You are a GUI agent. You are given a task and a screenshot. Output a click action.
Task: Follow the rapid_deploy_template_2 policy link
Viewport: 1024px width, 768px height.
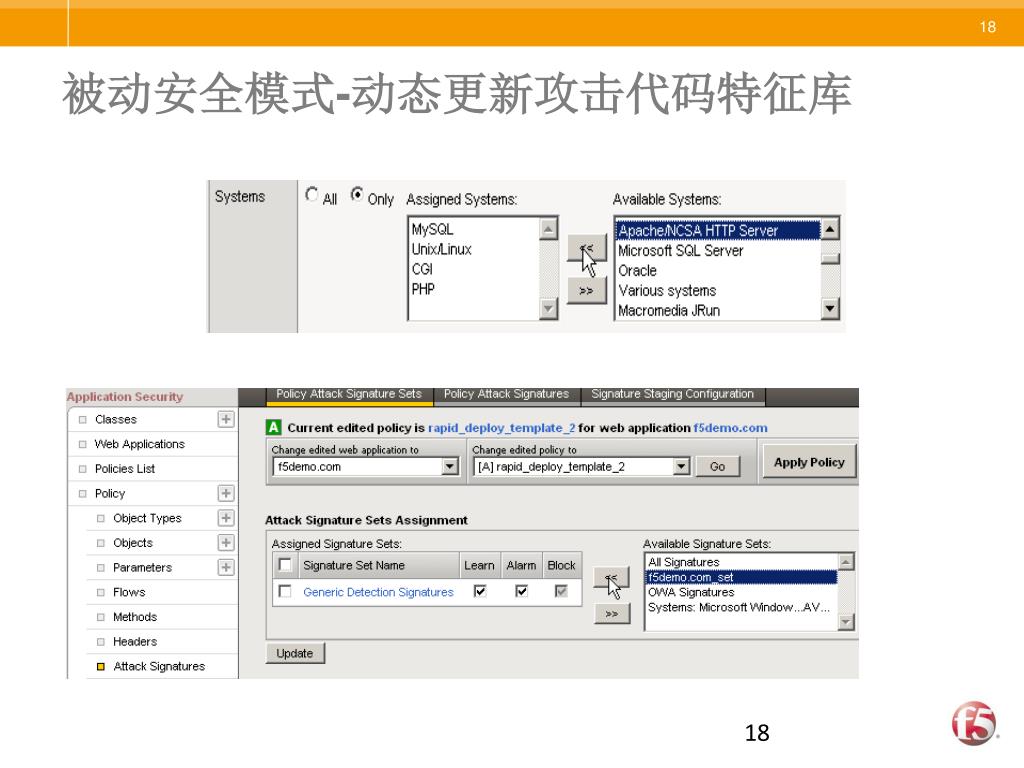pyautogui.click(x=502, y=428)
